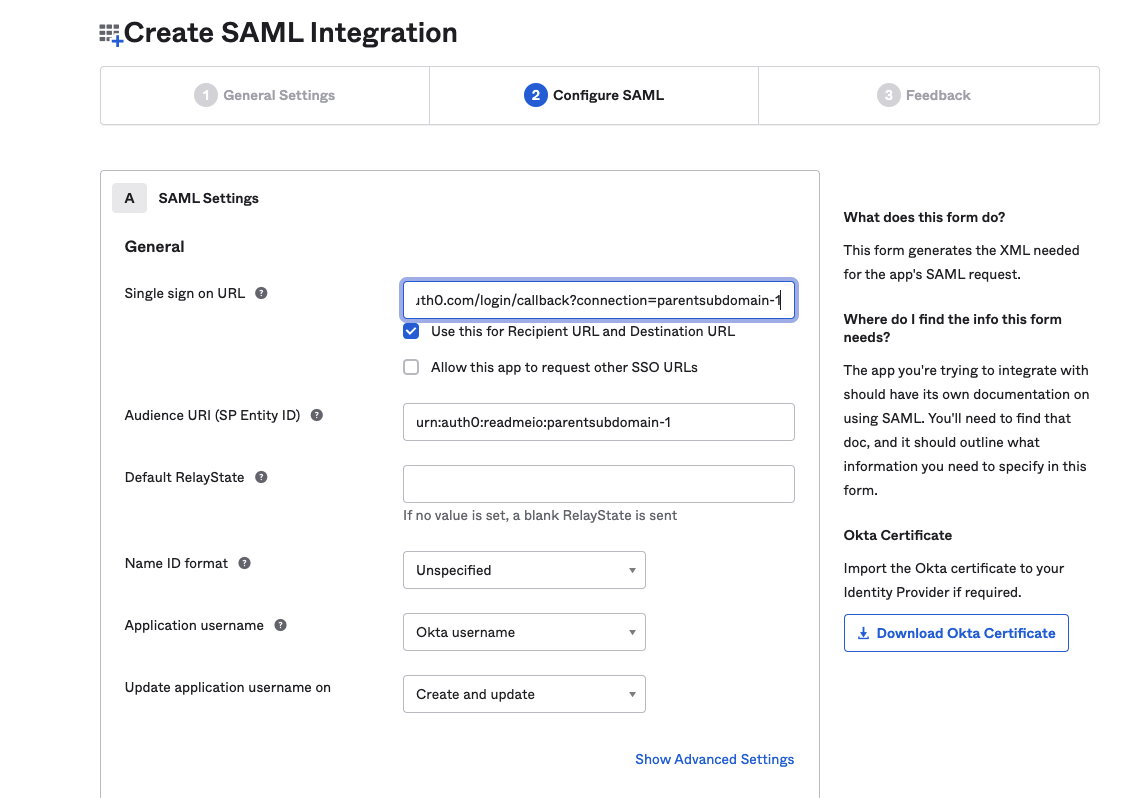Enable Allow this app to request other SSO URLs

click(411, 367)
